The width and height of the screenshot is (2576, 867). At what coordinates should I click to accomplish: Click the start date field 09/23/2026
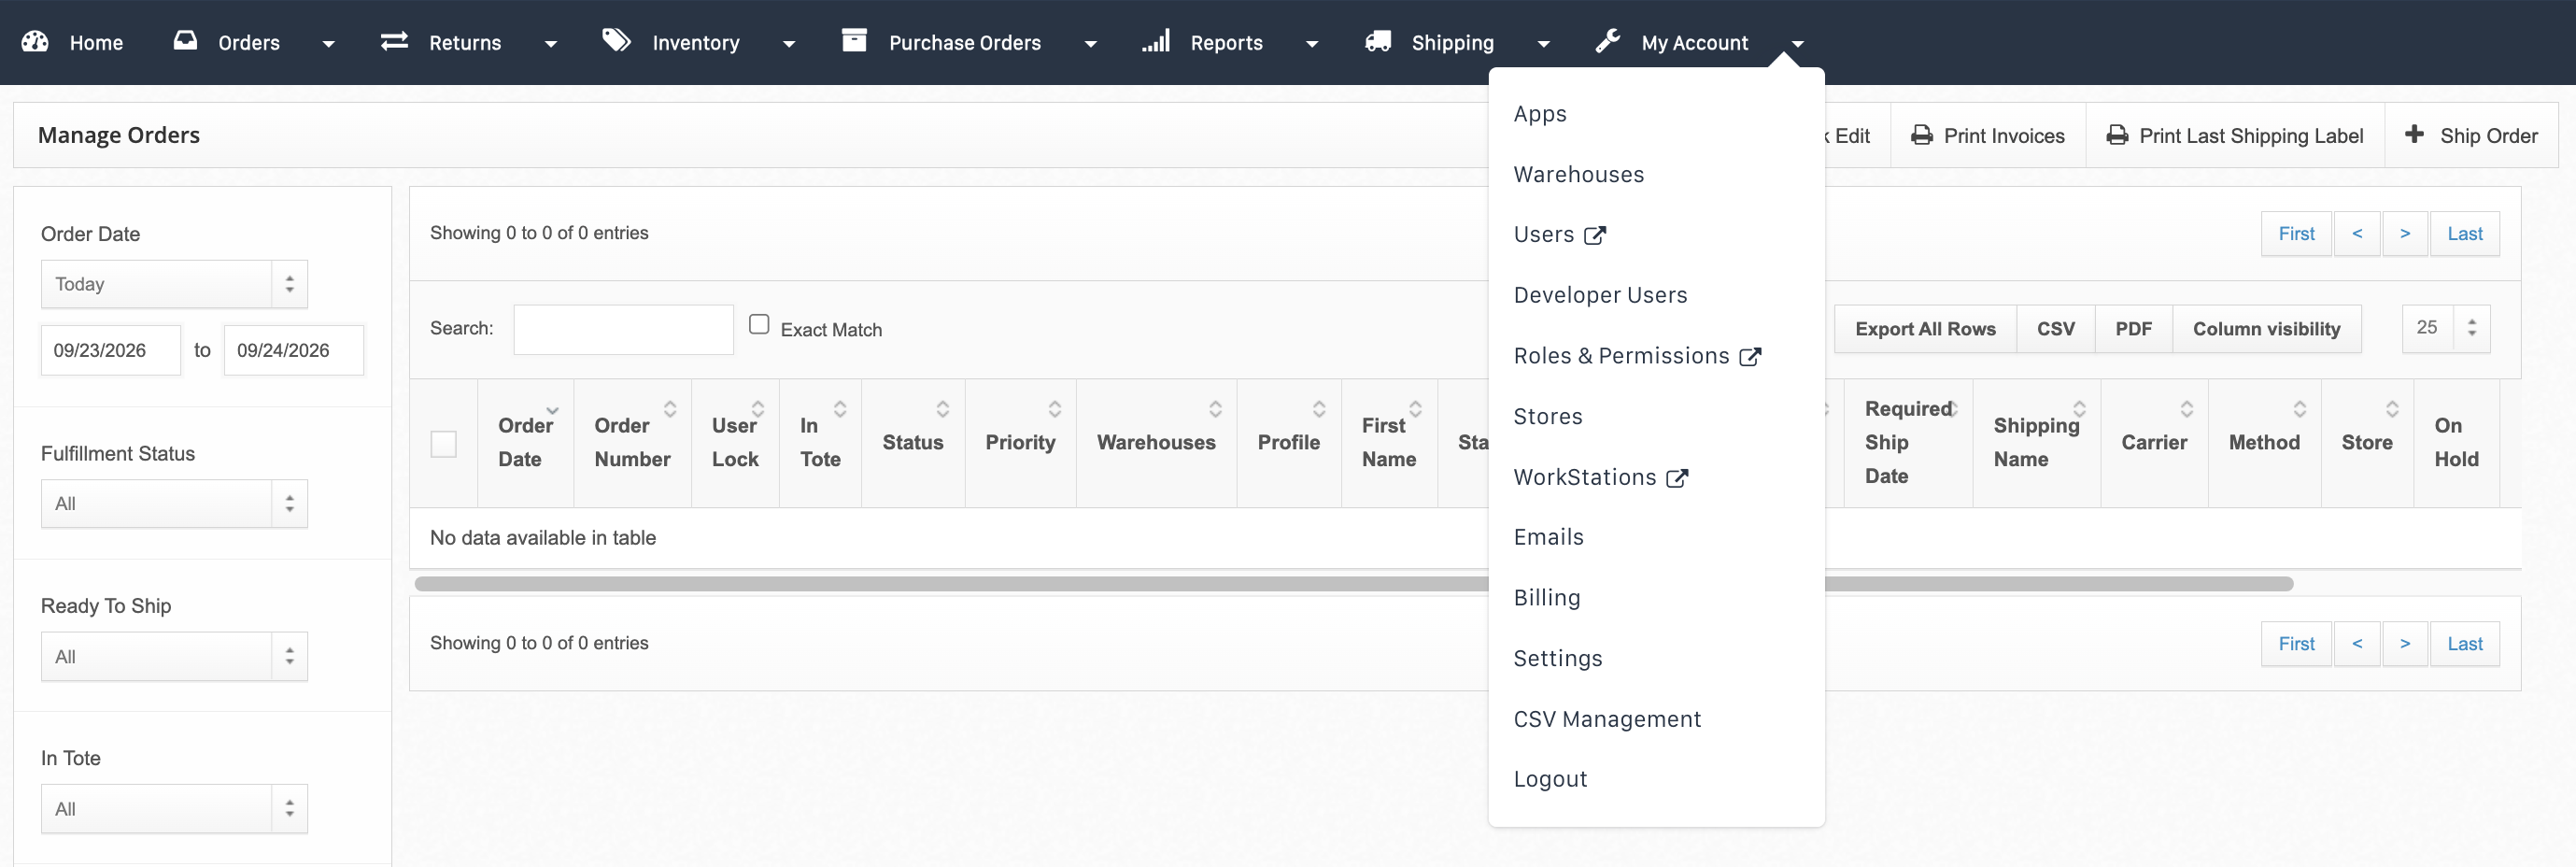110,350
